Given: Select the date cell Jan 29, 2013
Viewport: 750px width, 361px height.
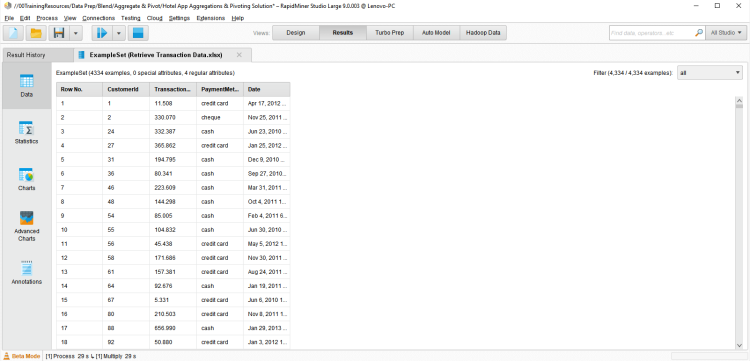Looking at the screenshot, I should pyautogui.click(x=266, y=328).
